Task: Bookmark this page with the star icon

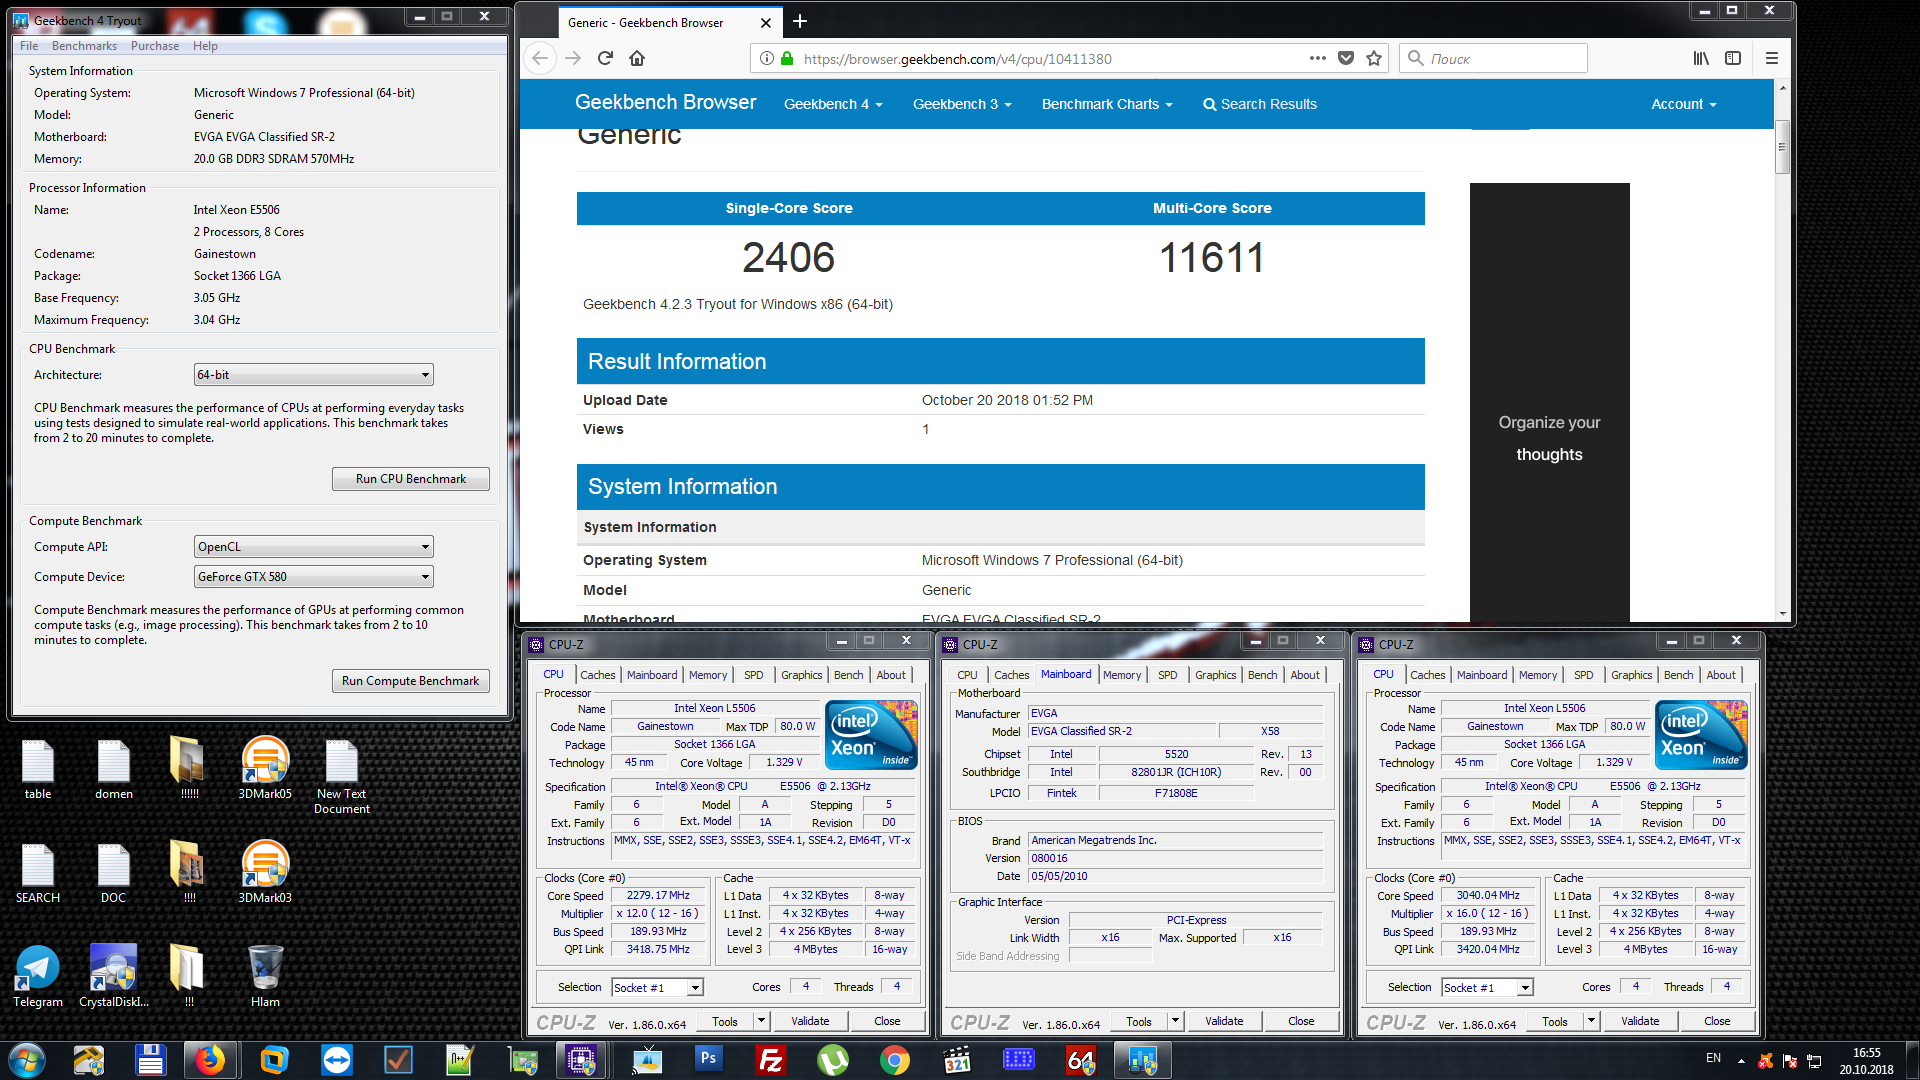Action: point(1374,58)
